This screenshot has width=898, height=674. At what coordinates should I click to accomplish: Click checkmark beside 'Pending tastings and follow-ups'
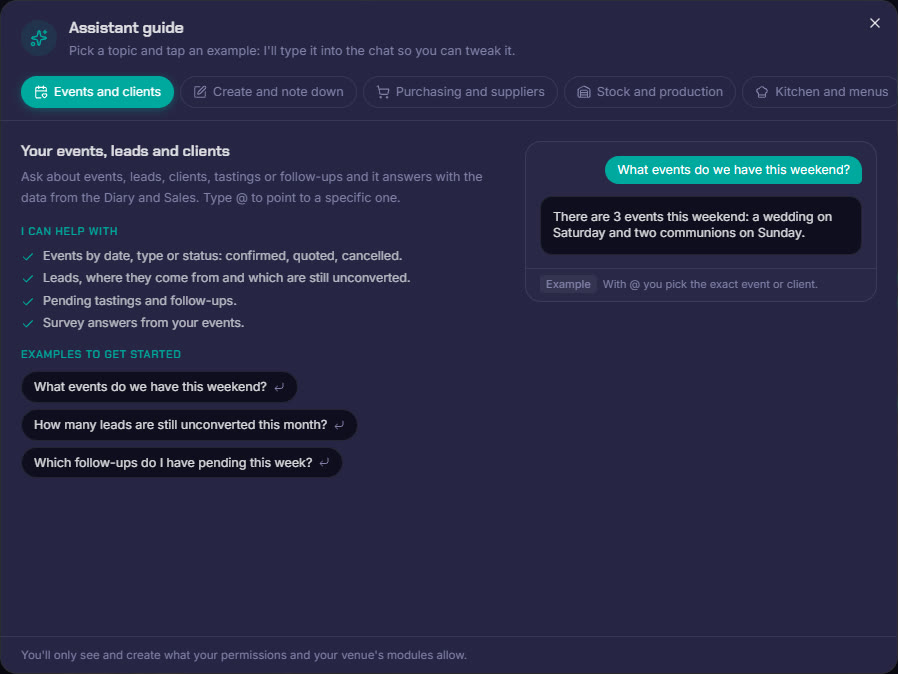point(27,301)
